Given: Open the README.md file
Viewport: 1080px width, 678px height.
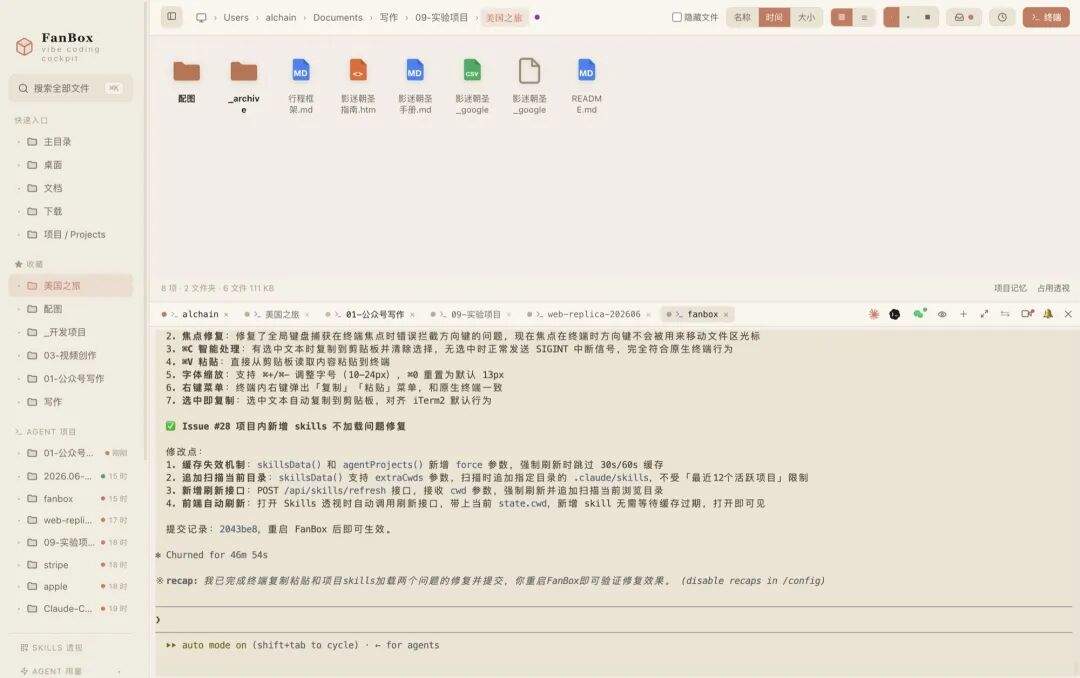Looking at the screenshot, I should click(x=586, y=86).
